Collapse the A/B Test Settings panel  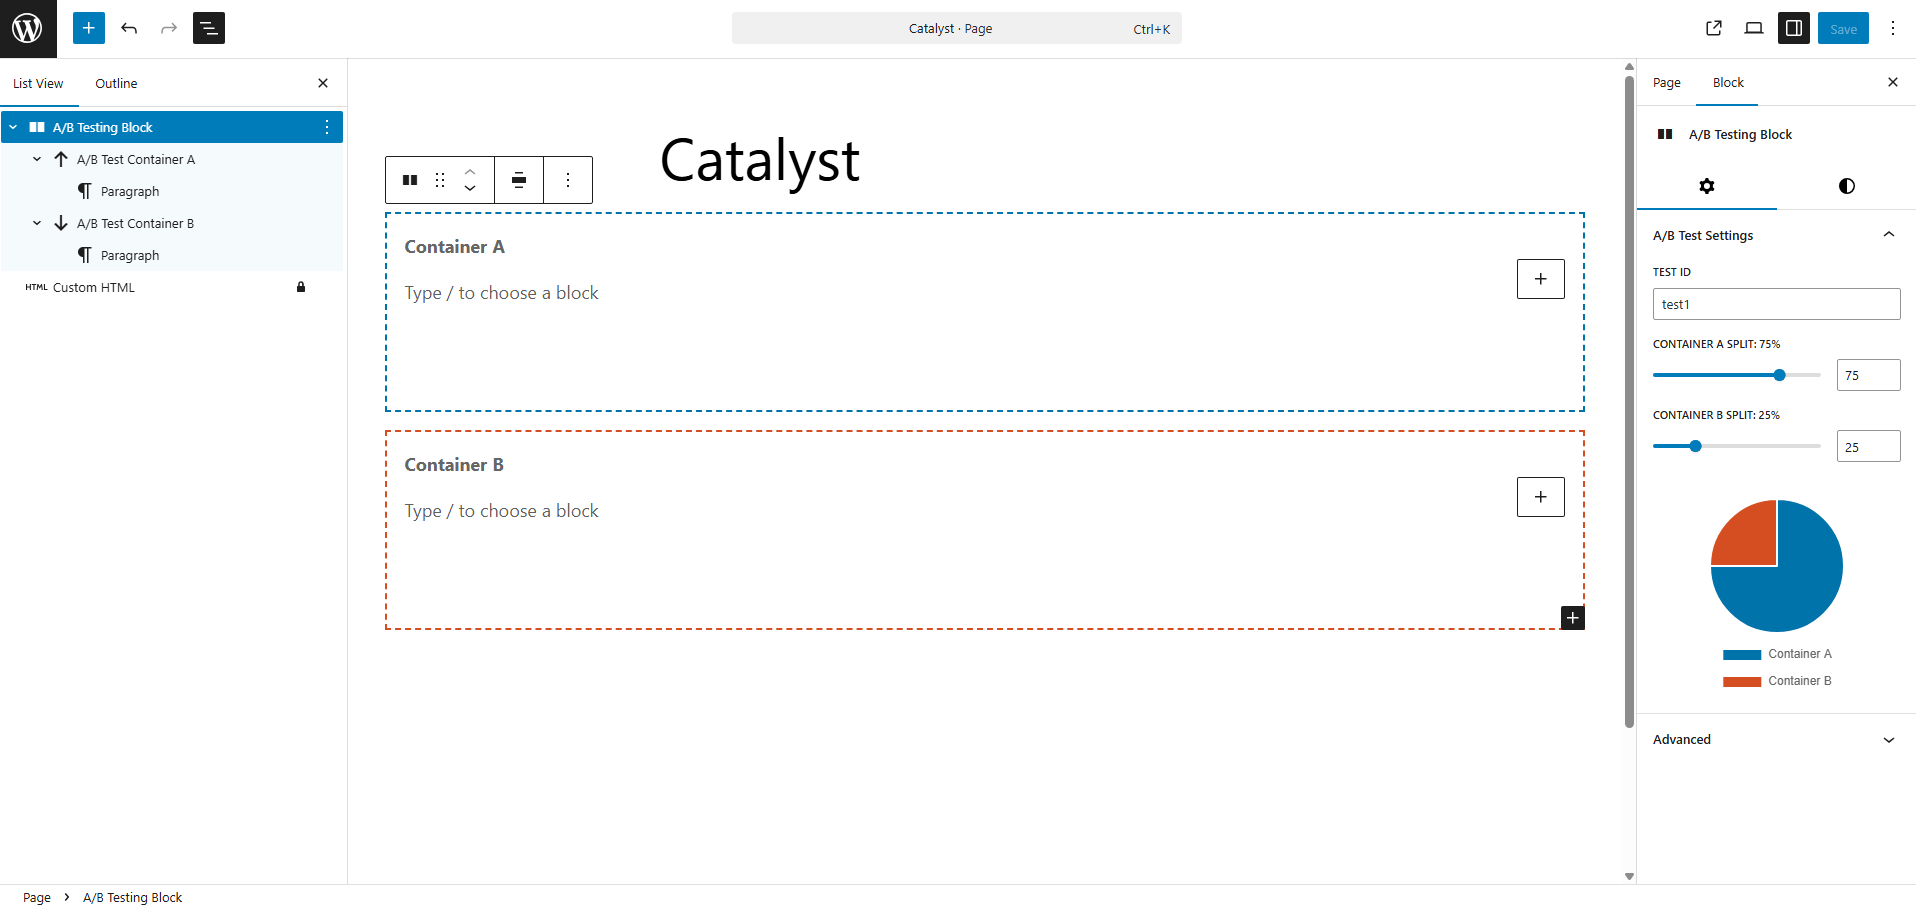1889,235
